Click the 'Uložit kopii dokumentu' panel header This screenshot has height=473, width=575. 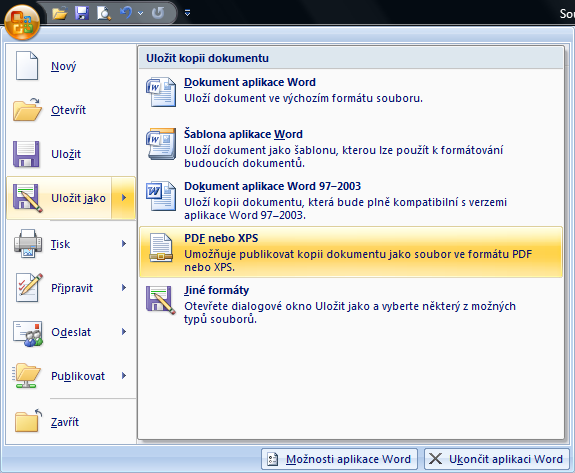(x=351, y=58)
